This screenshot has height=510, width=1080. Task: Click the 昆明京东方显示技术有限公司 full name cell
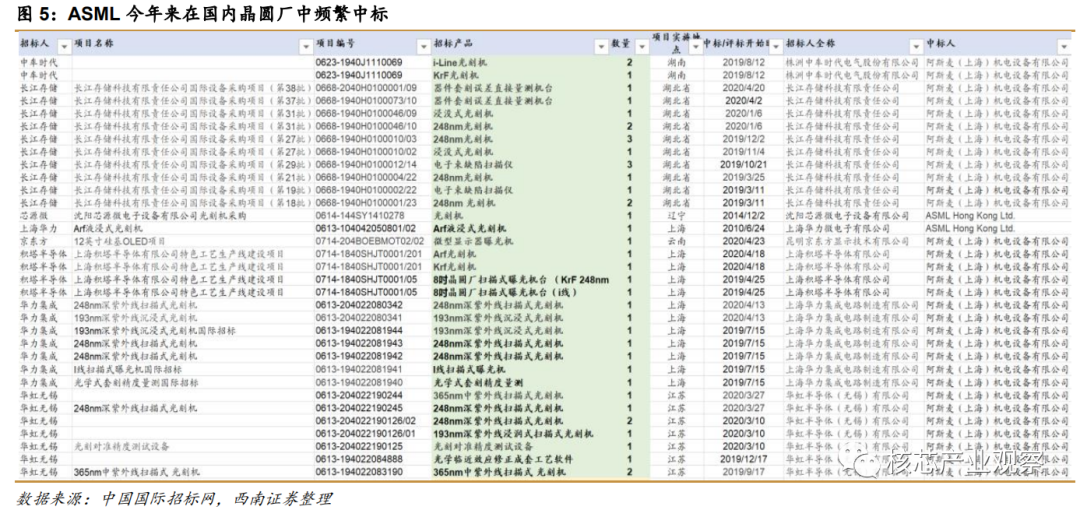point(842,241)
